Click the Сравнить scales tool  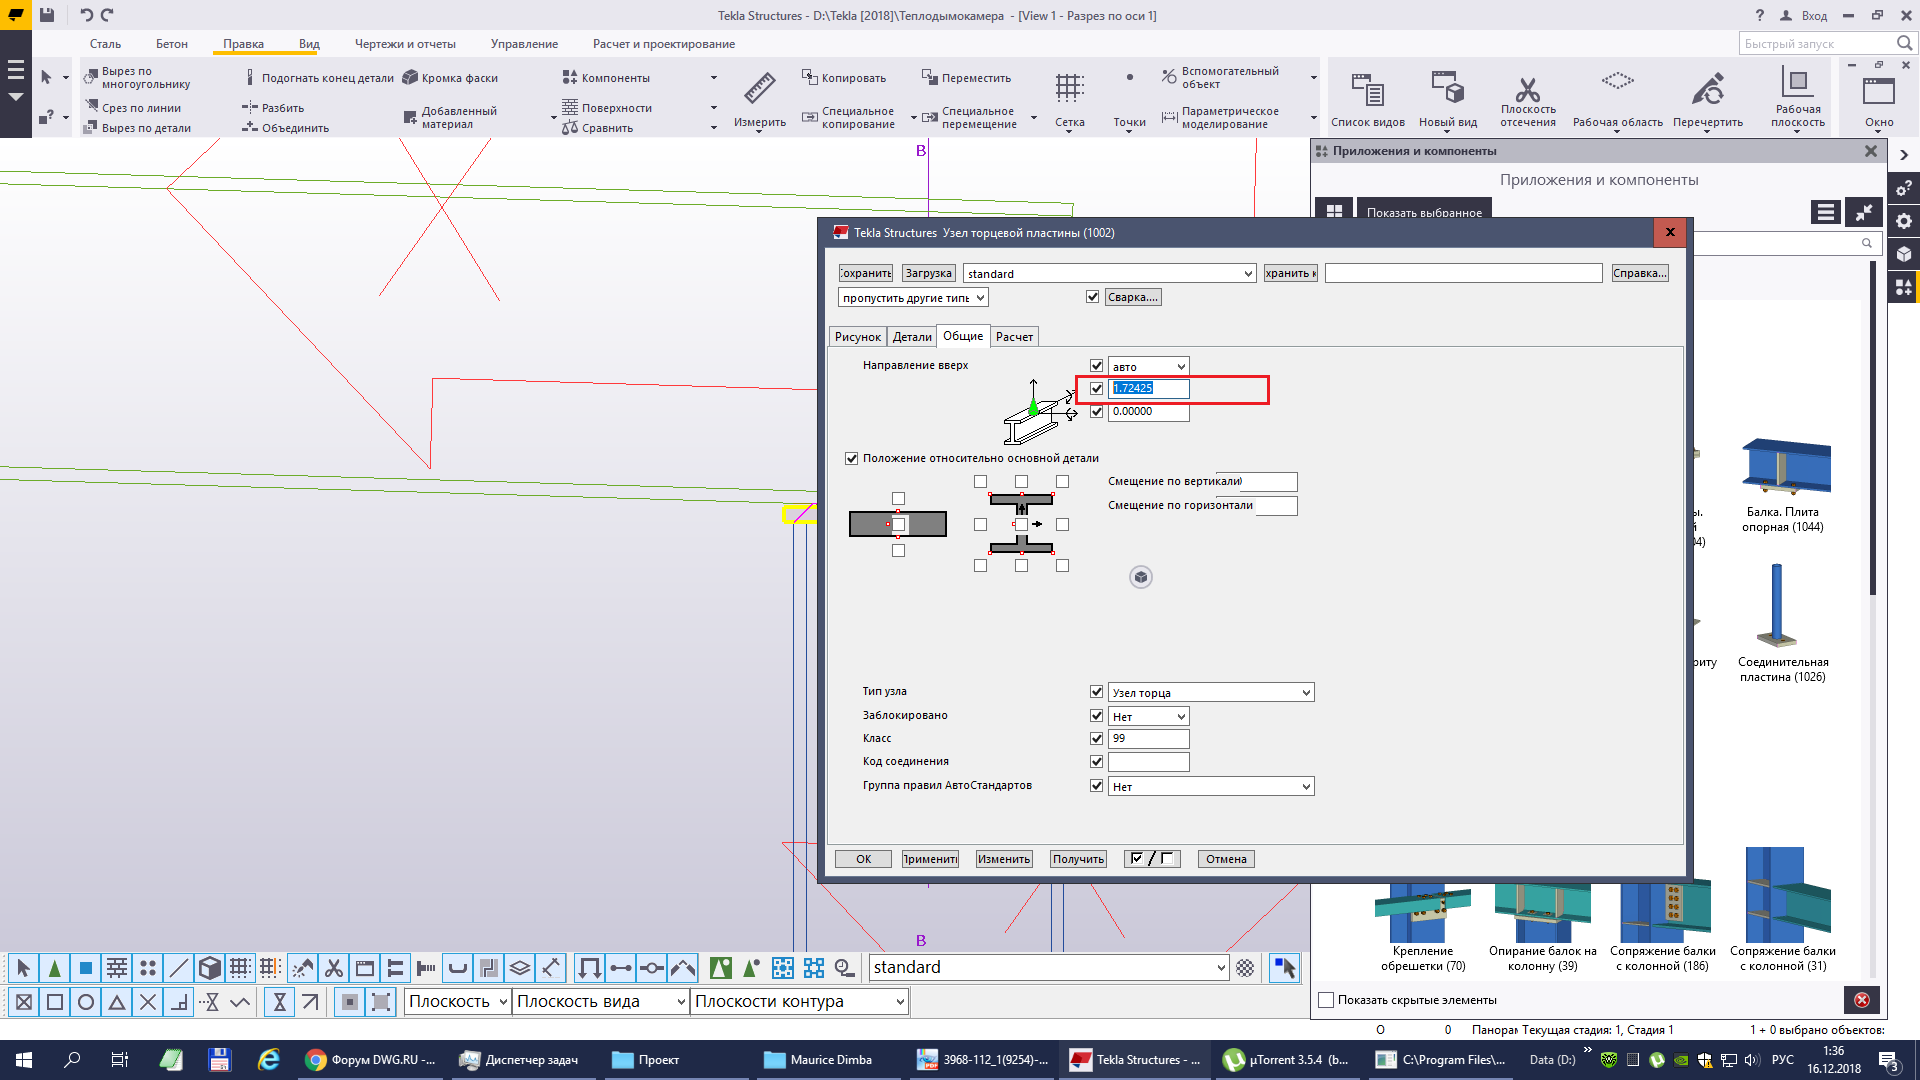[x=598, y=128]
